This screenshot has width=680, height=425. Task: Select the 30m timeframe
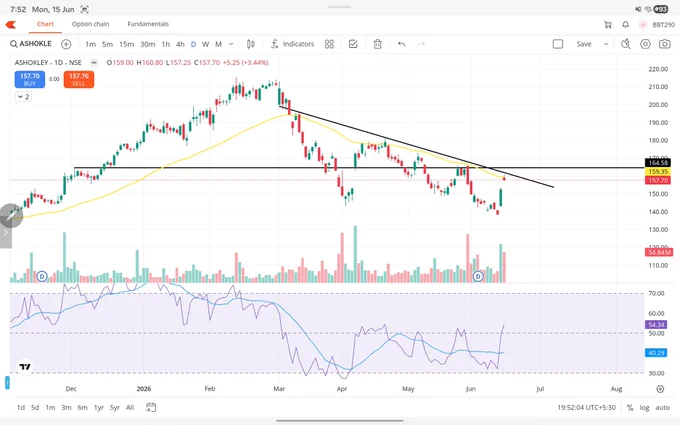(x=147, y=44)
